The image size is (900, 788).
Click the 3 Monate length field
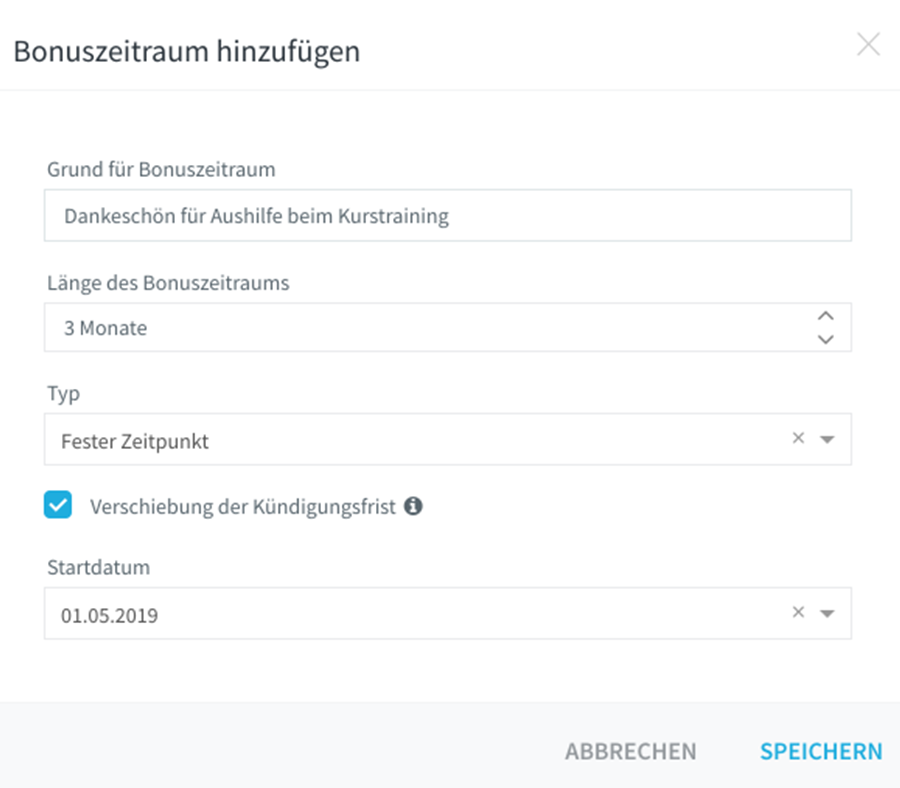tap(448, 327)
